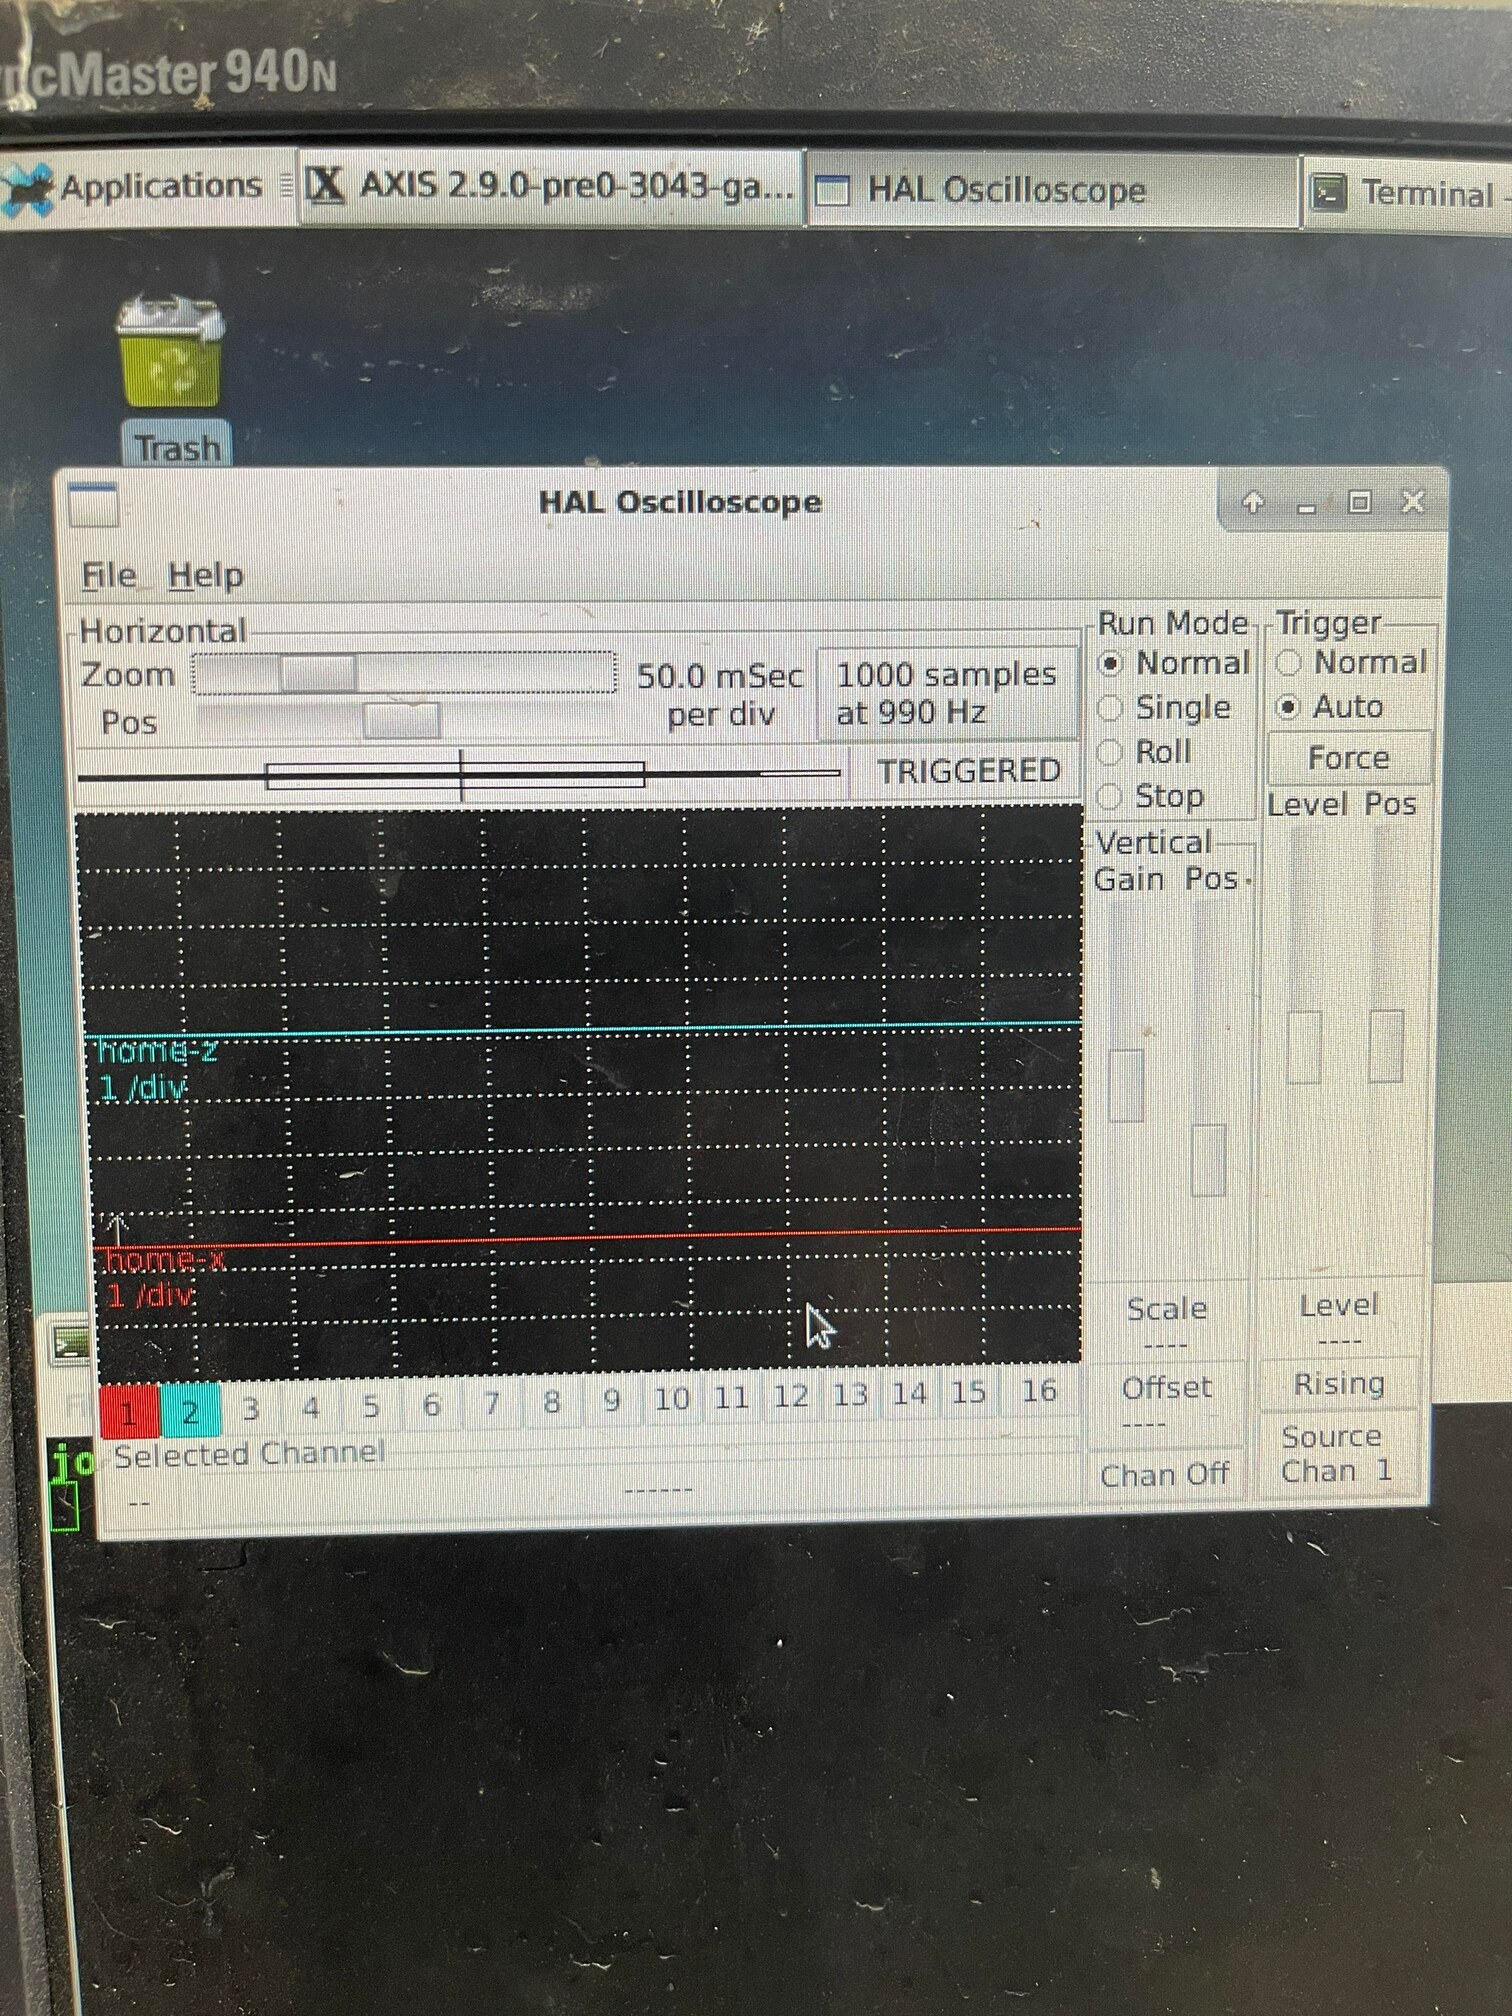Image resolution: width=1512 pixels, height=2016 pixels.
Task: Click the home-x trace label
Action: (165, 1260)
